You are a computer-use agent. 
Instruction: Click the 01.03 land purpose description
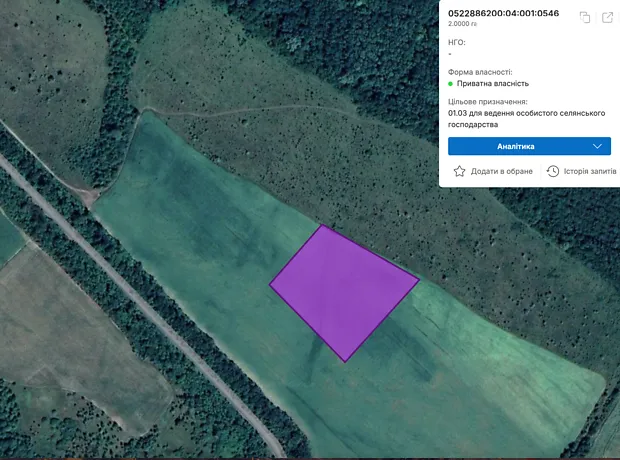click(x=526, y=119)
